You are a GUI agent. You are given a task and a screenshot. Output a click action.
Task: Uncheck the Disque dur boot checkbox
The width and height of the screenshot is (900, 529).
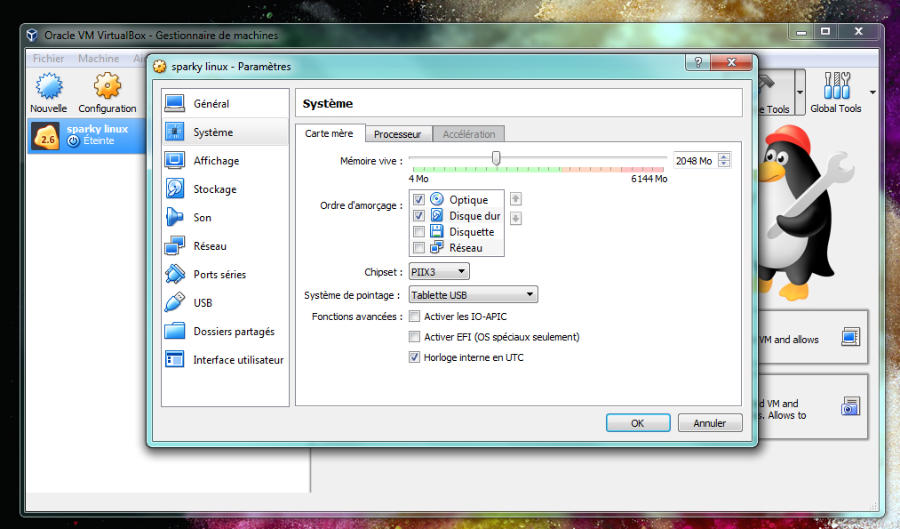click(x=419, y=215)
